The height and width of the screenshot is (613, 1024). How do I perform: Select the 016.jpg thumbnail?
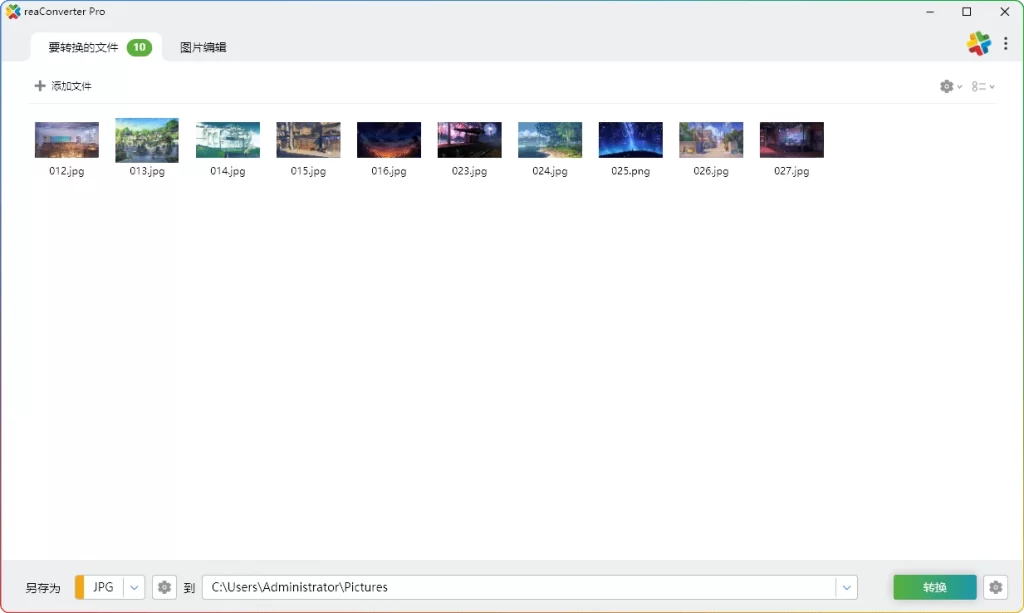[388, 139]
